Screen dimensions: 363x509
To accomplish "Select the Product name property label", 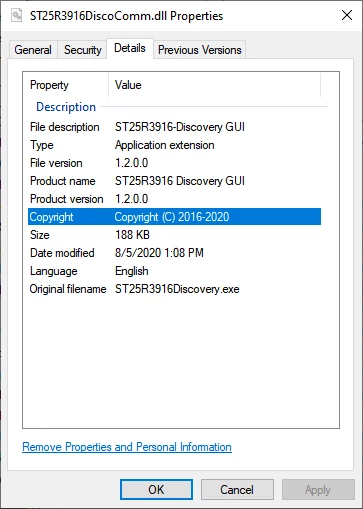I will 63,181.
